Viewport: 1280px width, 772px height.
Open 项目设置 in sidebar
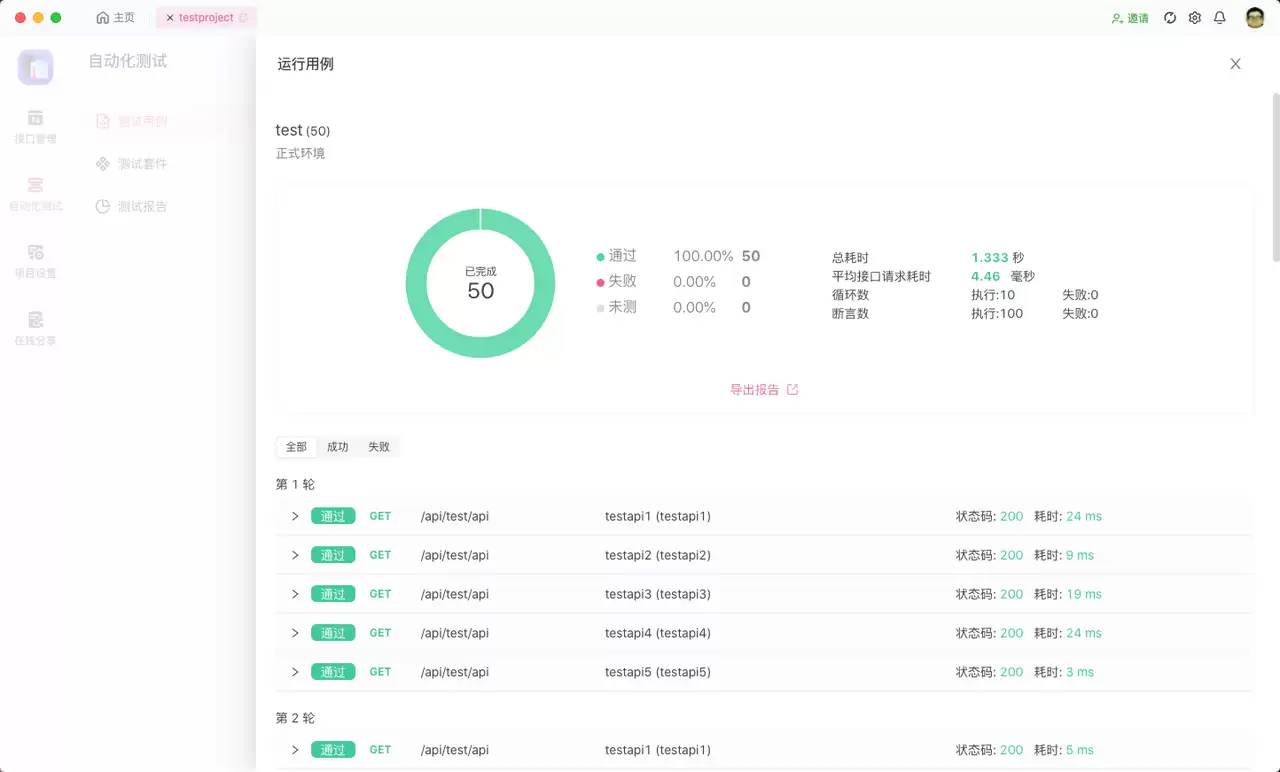(x=35, y=261)
